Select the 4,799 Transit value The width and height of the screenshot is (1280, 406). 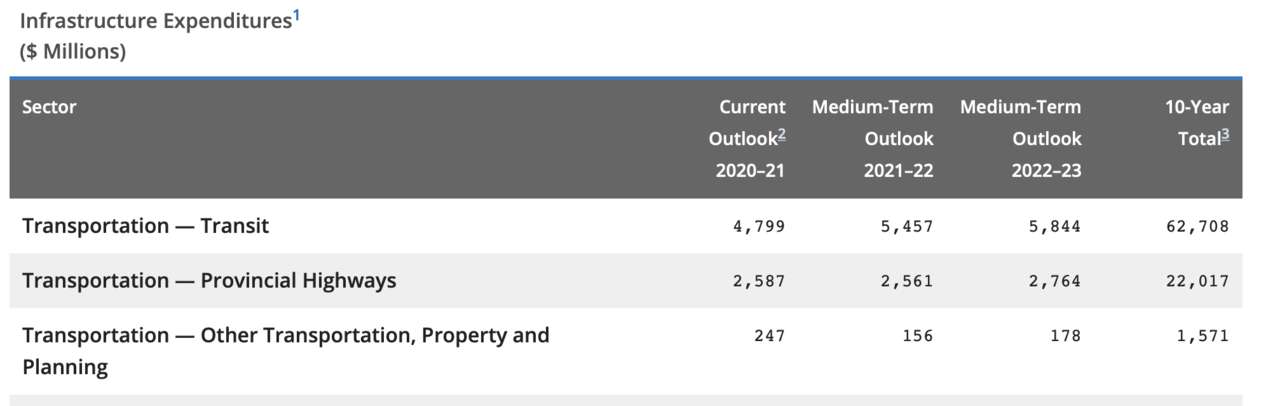[759, 227]
